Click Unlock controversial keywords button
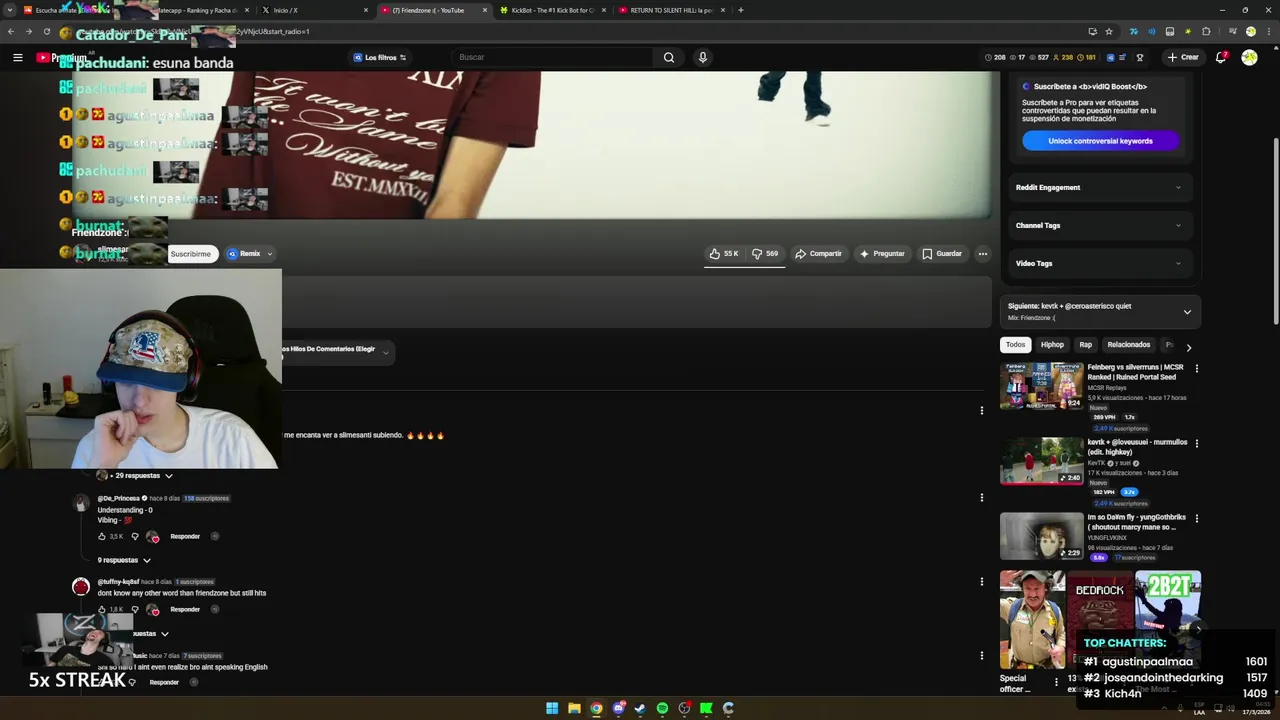Image resolution: width=1280 pixels, height=720 pixels. [1100, 141]
